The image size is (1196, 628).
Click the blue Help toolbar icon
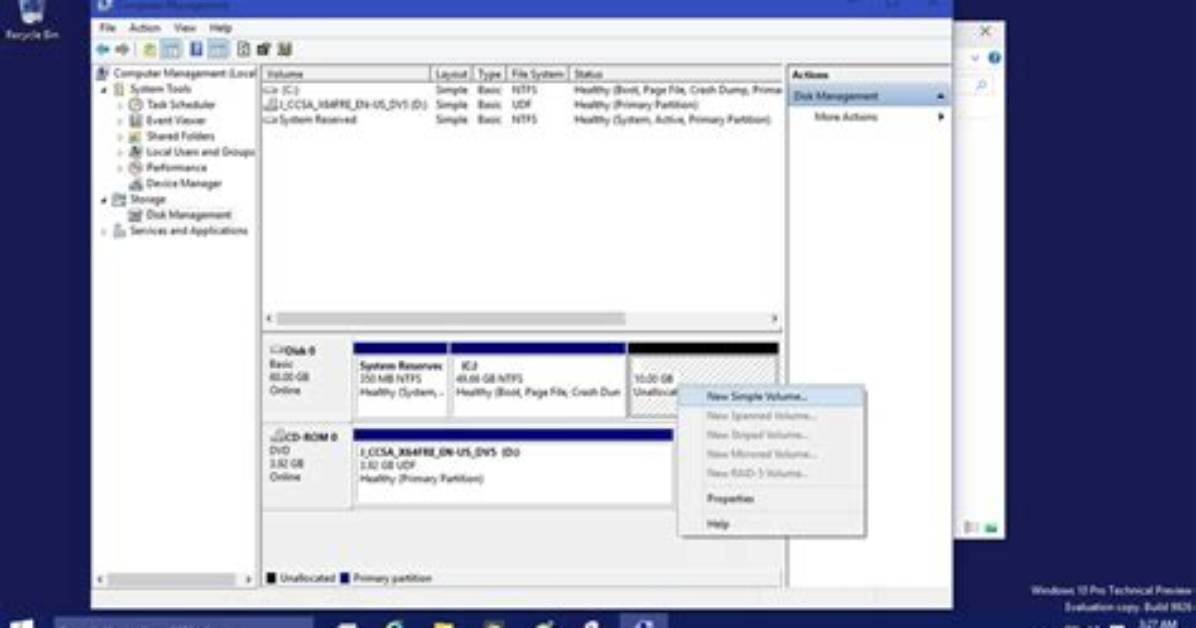[x=196, y=50]
